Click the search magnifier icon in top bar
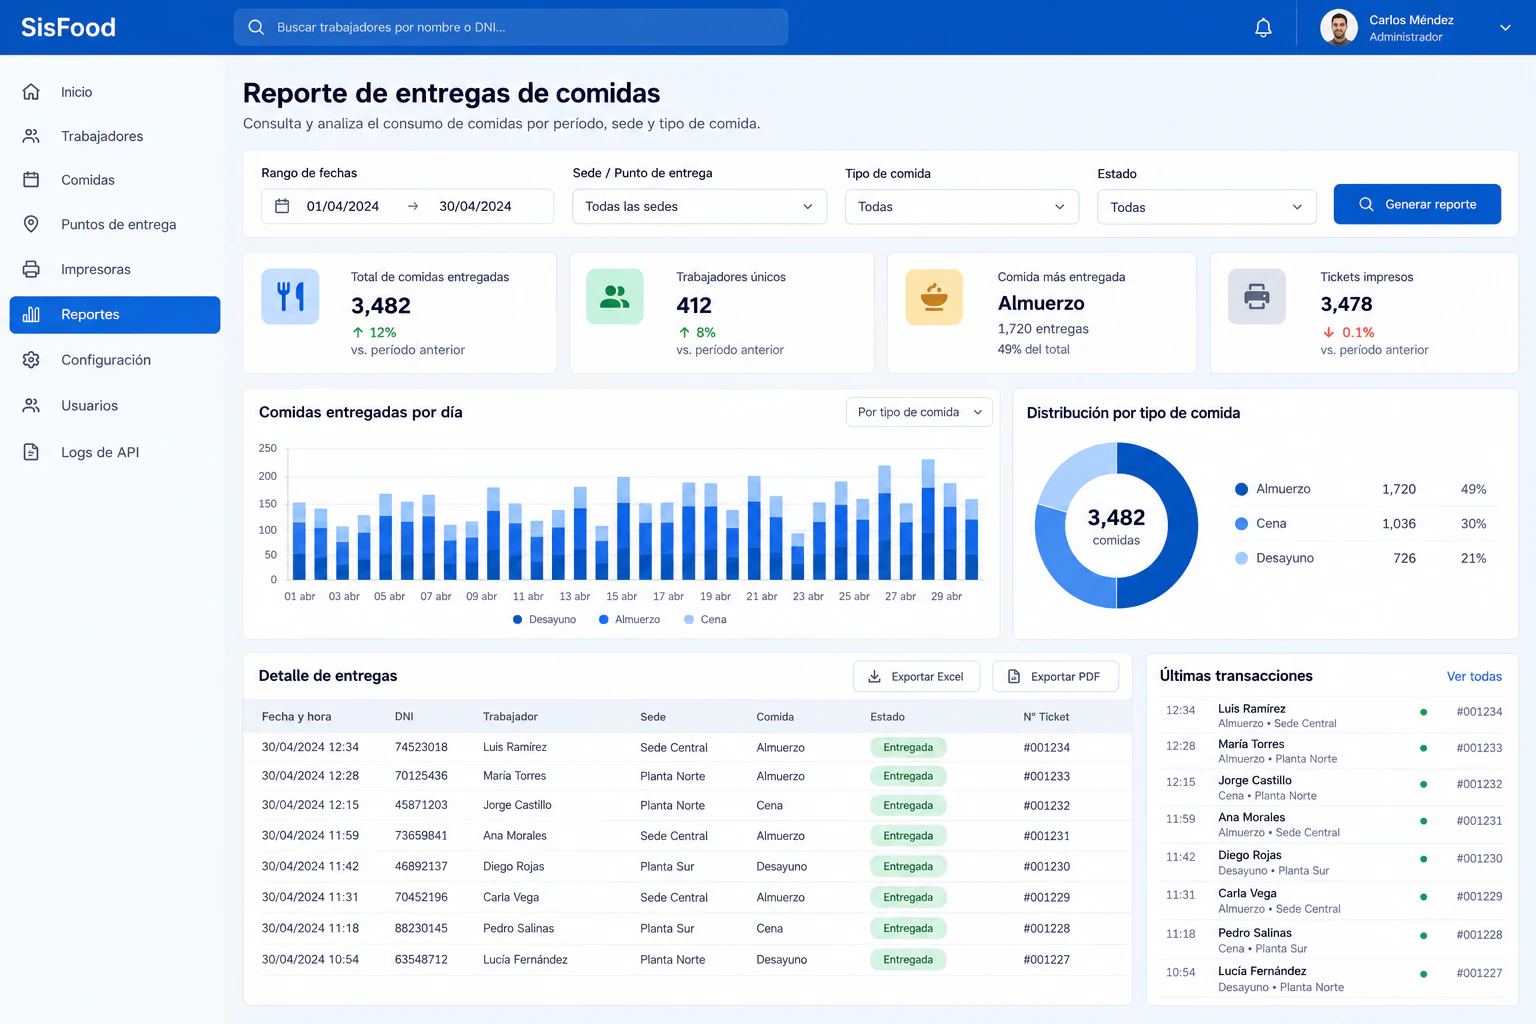The width and height of the screenshot is (1536, 1024). pyautogui.click(x=256, y=27)
